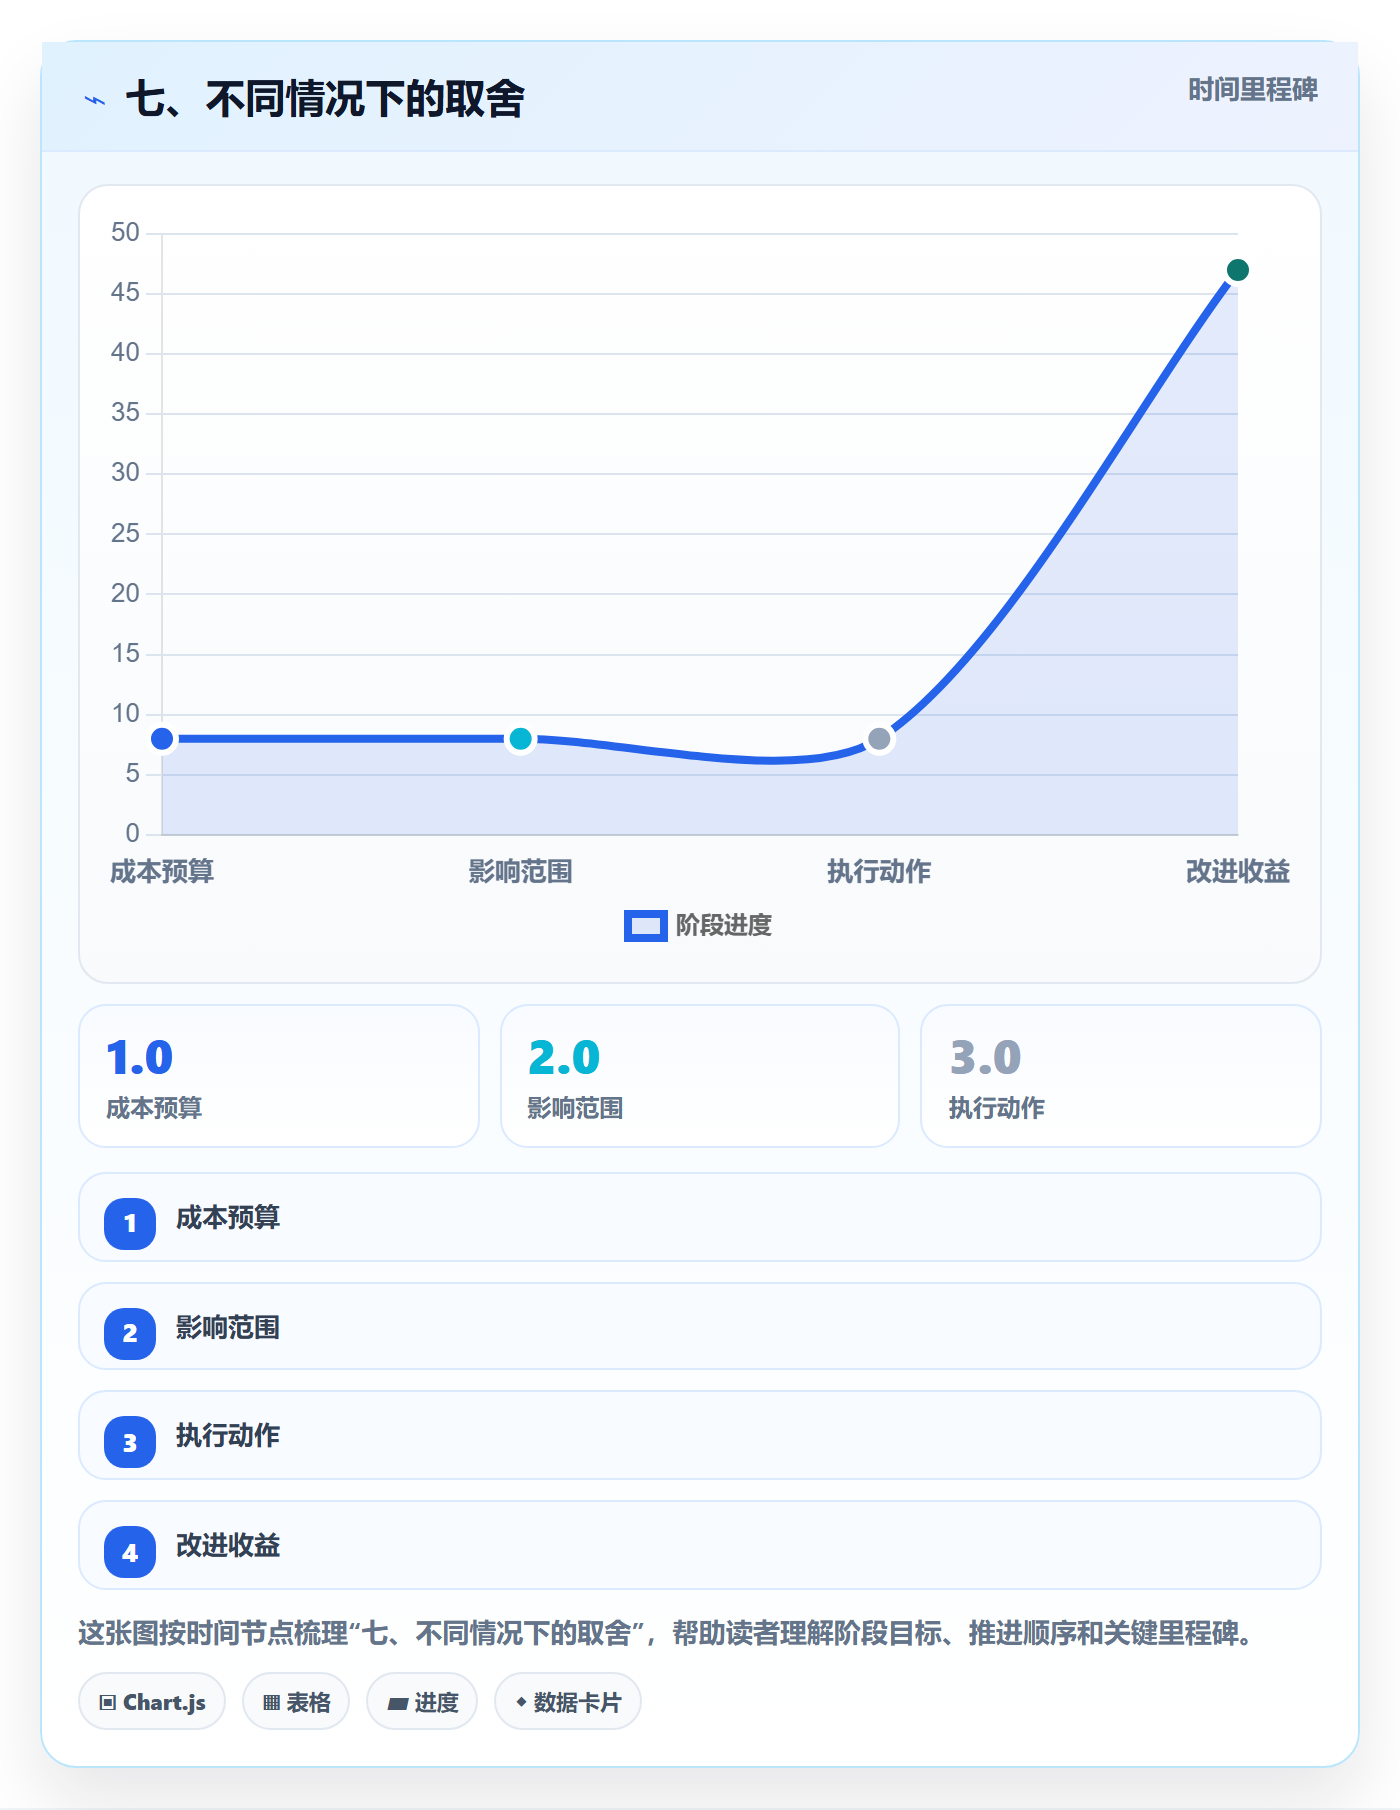The image size is (1400, 1810).
Task: Select the 成本预算 list row text
Action: point(228,1218)
